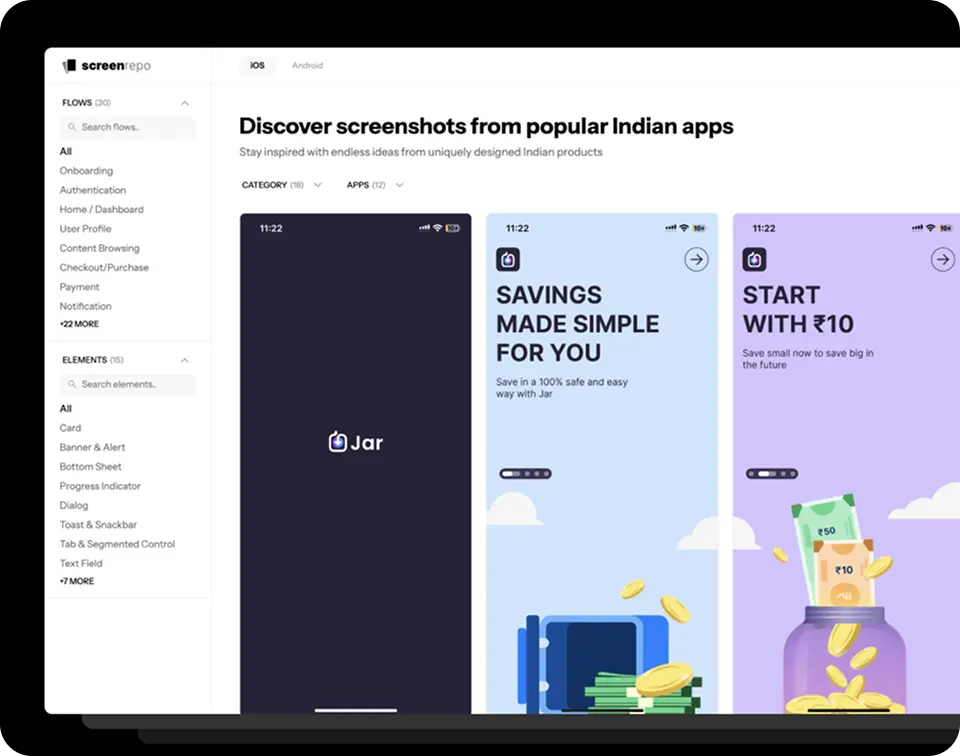Click the magnifier icon in Search flows
Image resolution: width=960 pixels, height=756 pixels.
pyautogui.click(x=72, y=127)
